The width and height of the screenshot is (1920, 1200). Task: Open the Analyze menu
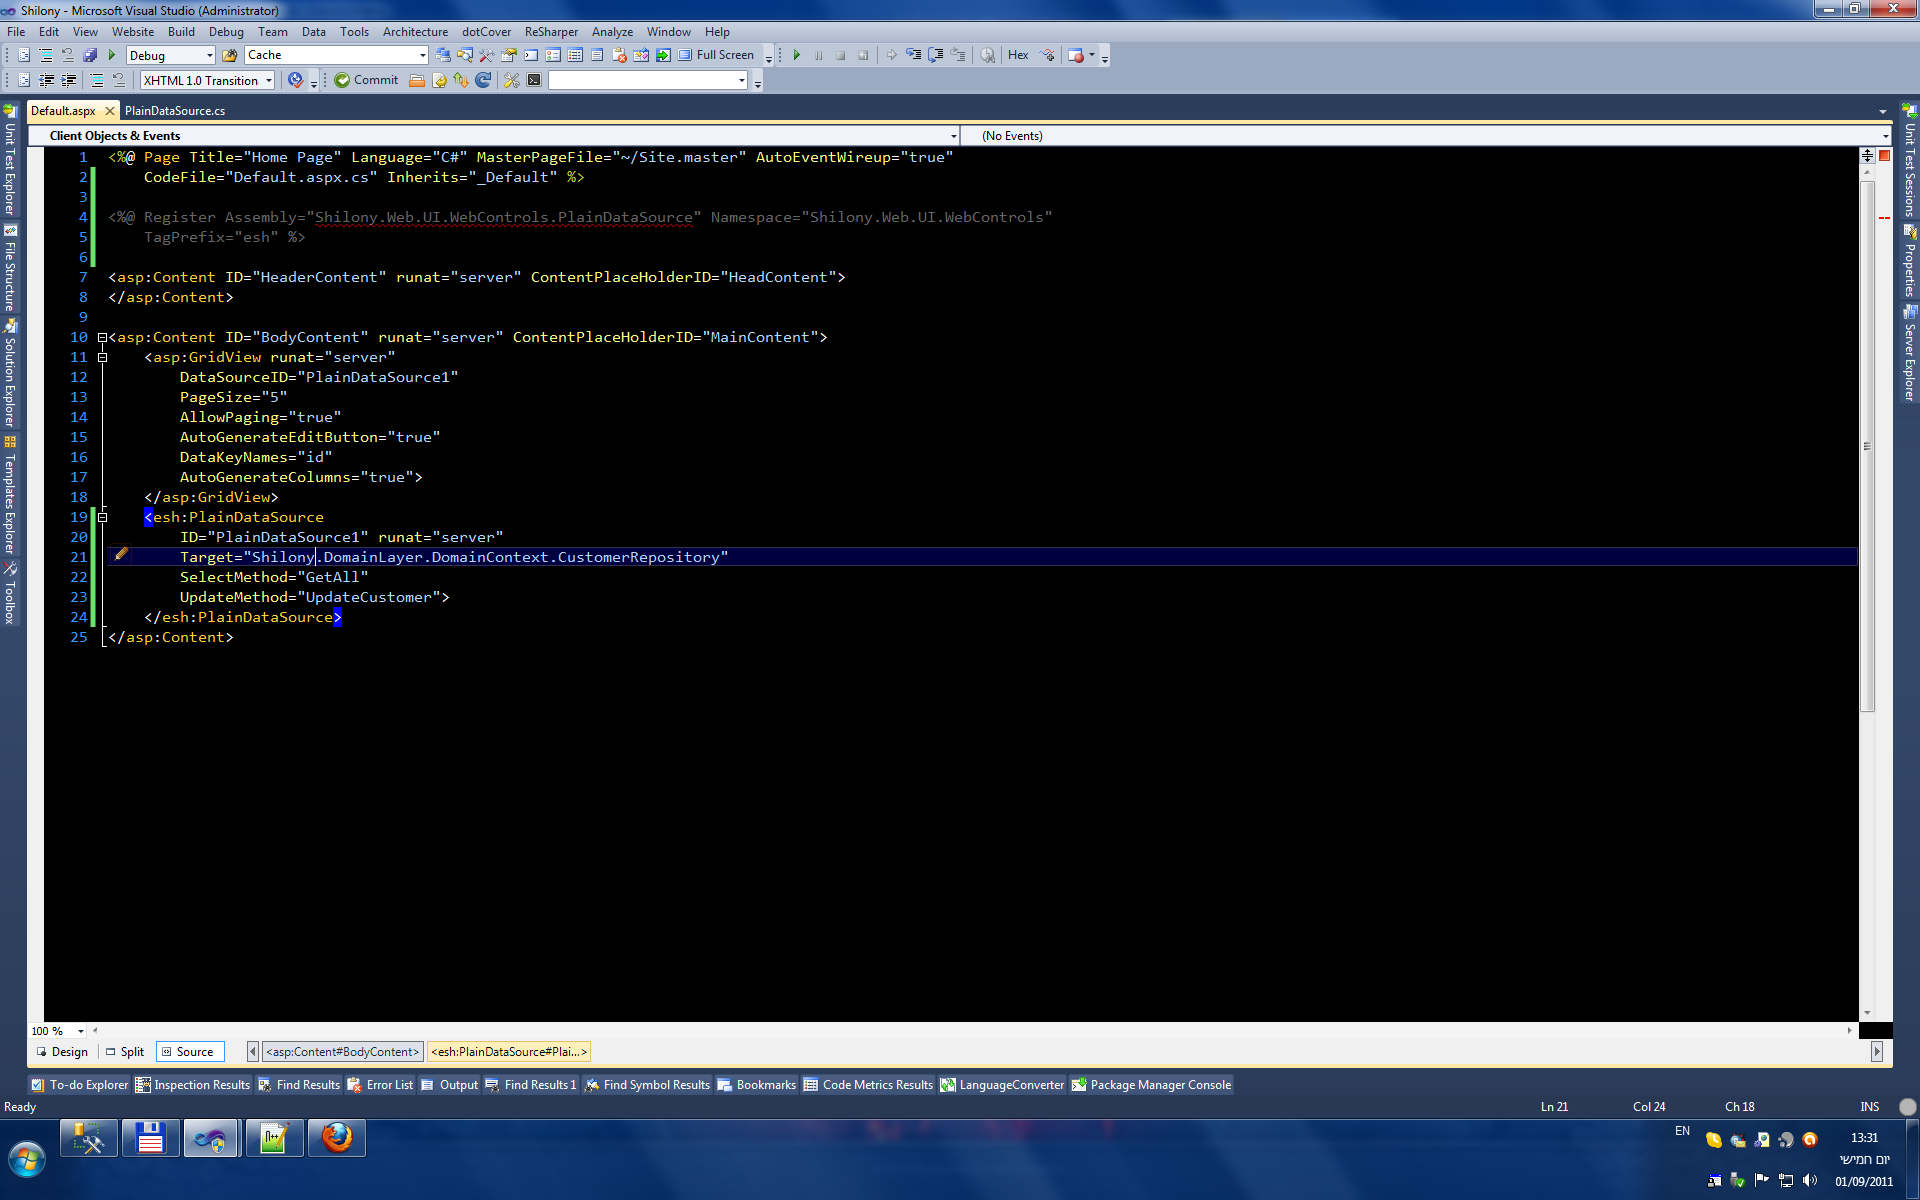(x=612, y=32)
